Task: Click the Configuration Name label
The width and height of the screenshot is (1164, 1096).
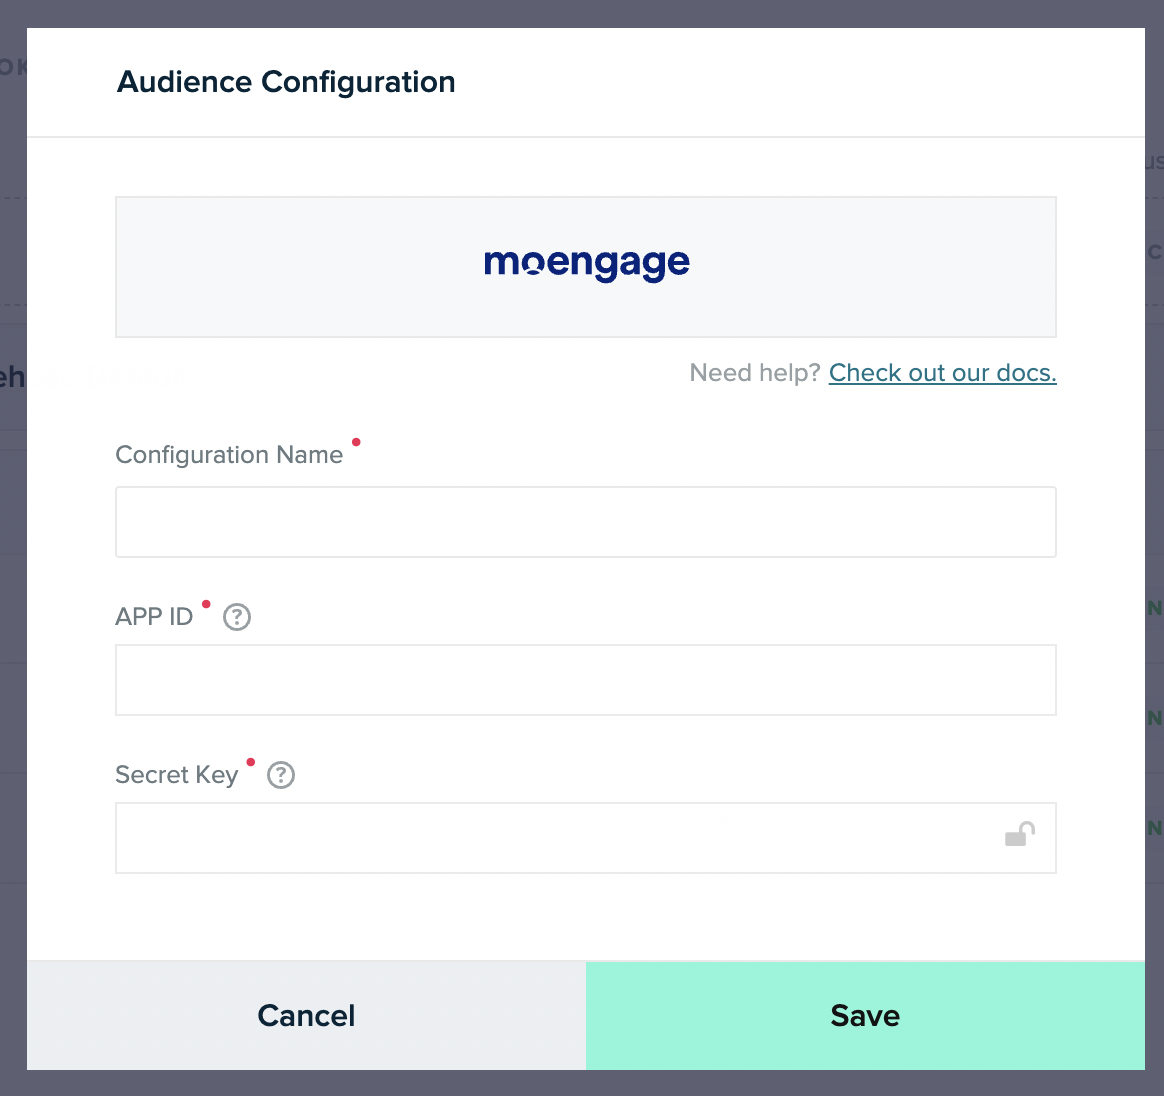Action: click(229, 454)
